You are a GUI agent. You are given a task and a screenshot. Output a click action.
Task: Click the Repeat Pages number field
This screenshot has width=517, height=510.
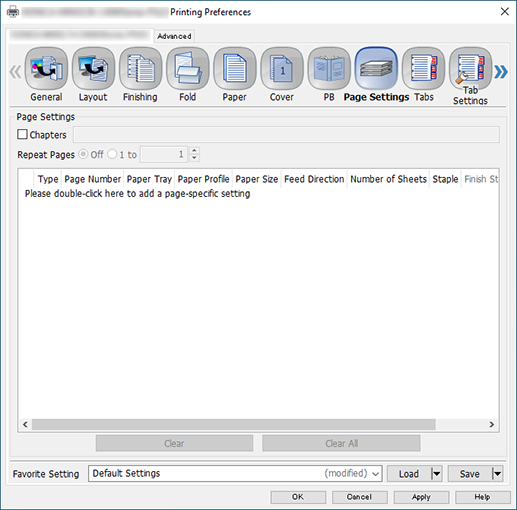pyautogui.click(x=164, y=154)
